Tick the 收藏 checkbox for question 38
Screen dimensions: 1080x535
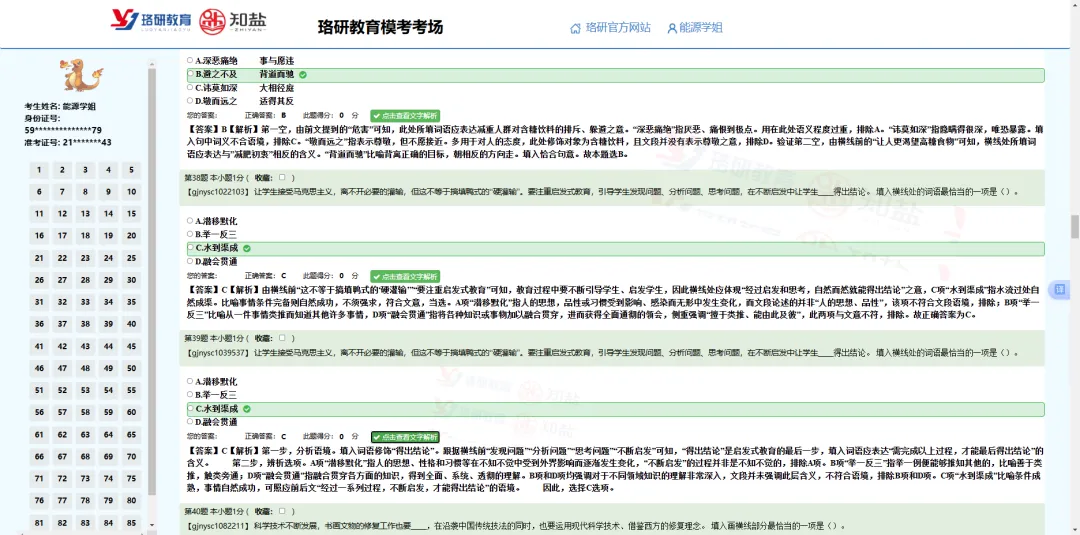click(x=282, y=177)
